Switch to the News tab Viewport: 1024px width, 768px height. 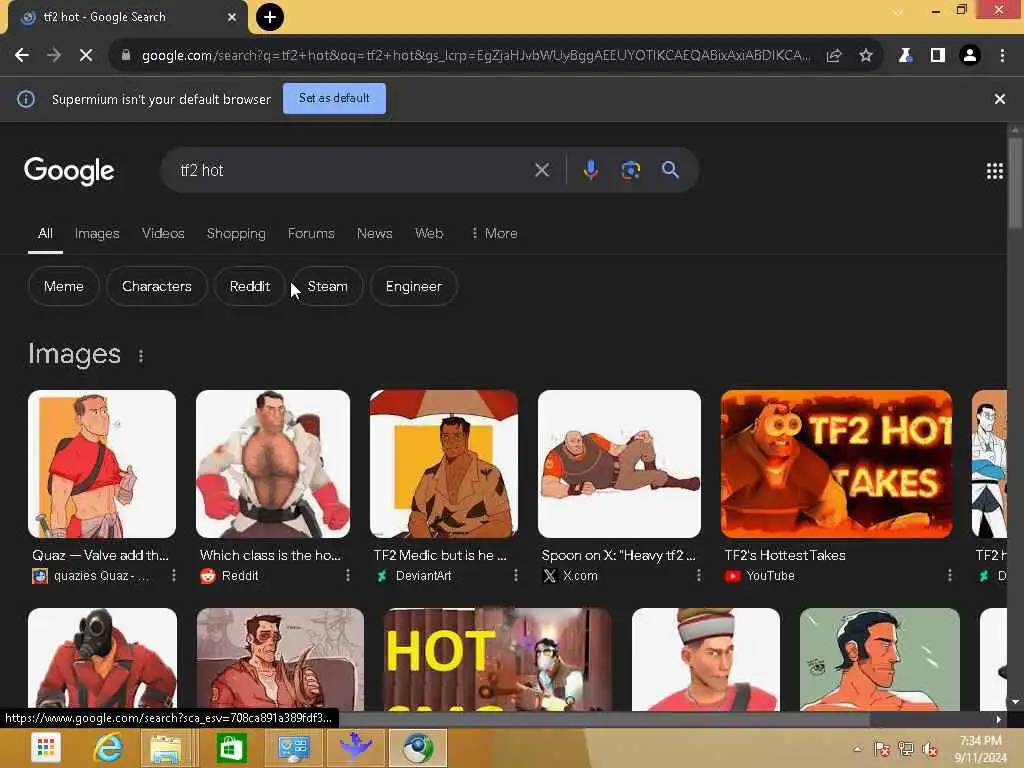click(x=375, y=233)
